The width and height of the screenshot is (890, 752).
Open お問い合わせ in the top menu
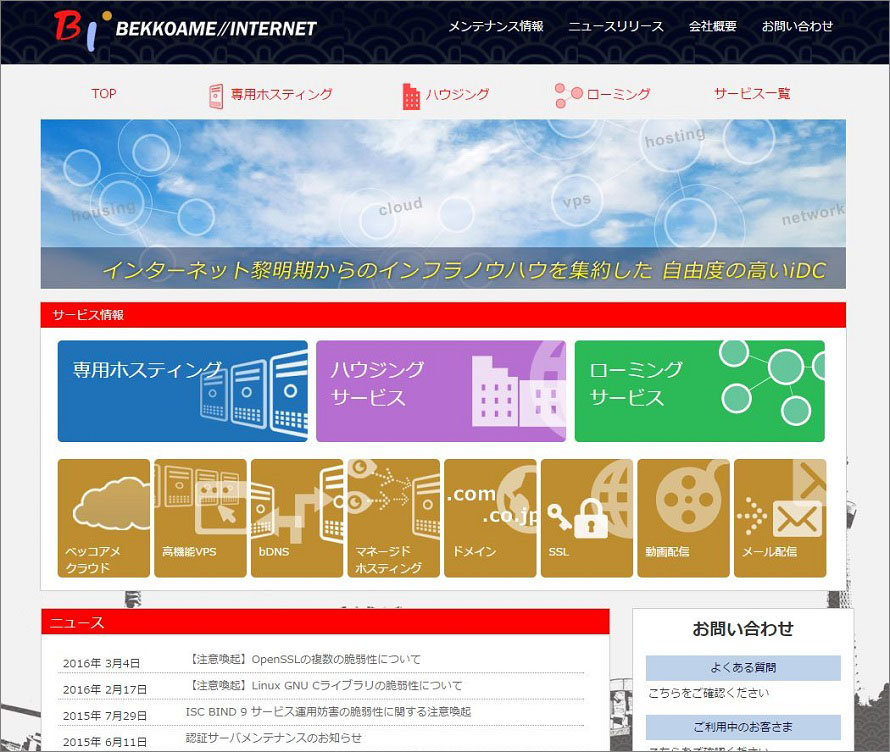point(797,26)
